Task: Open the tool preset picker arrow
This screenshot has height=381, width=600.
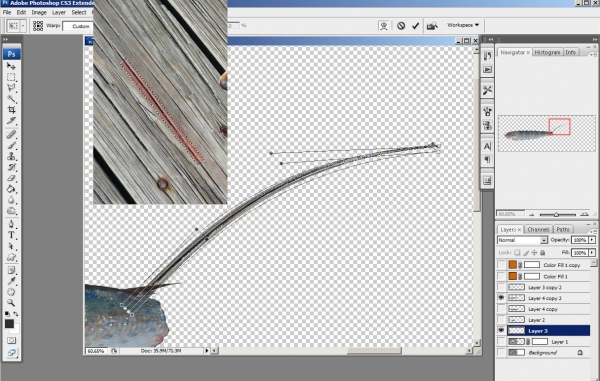Action: coord(23,26)
